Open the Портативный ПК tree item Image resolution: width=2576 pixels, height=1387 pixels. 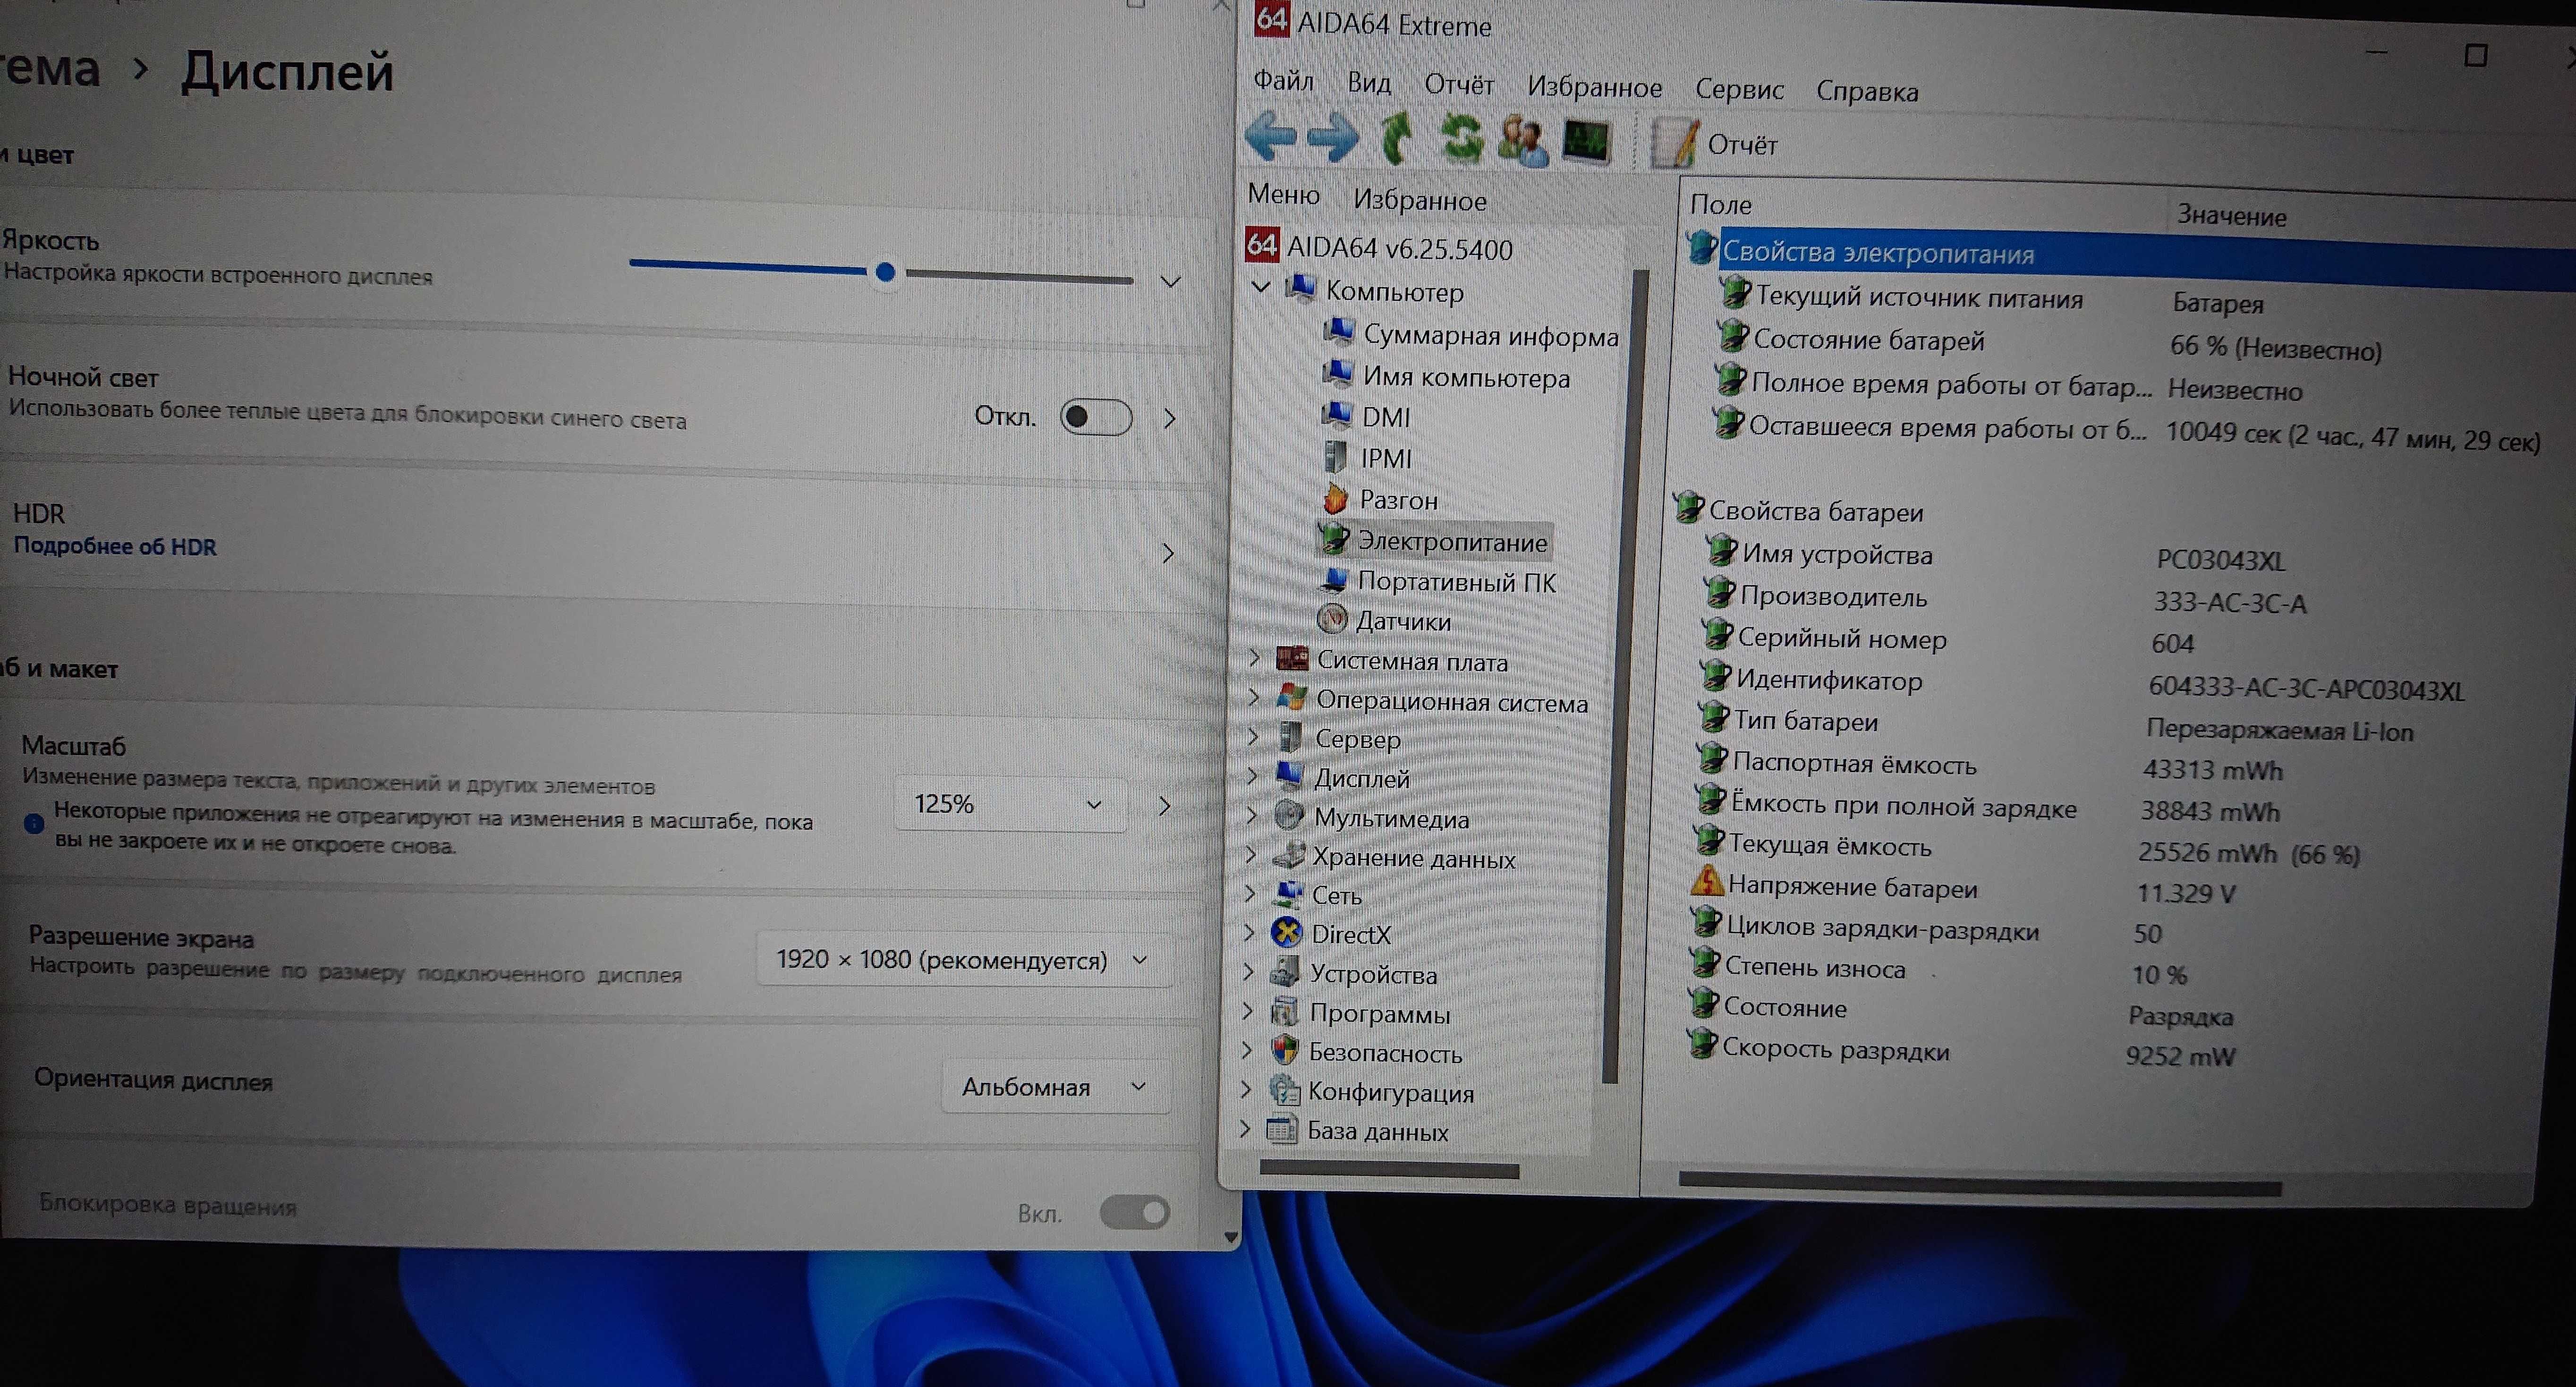tap(1438, 581)
